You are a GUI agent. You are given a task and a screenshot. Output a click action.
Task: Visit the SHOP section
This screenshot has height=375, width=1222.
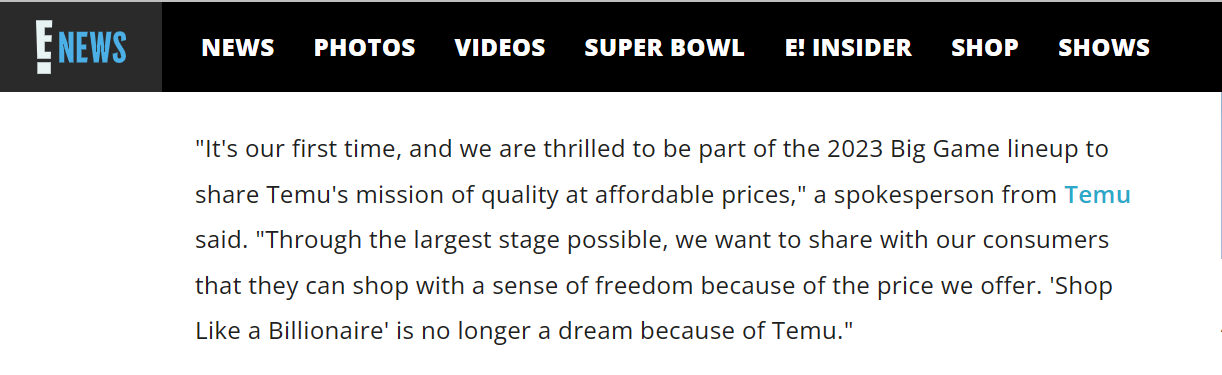(985, 48)
